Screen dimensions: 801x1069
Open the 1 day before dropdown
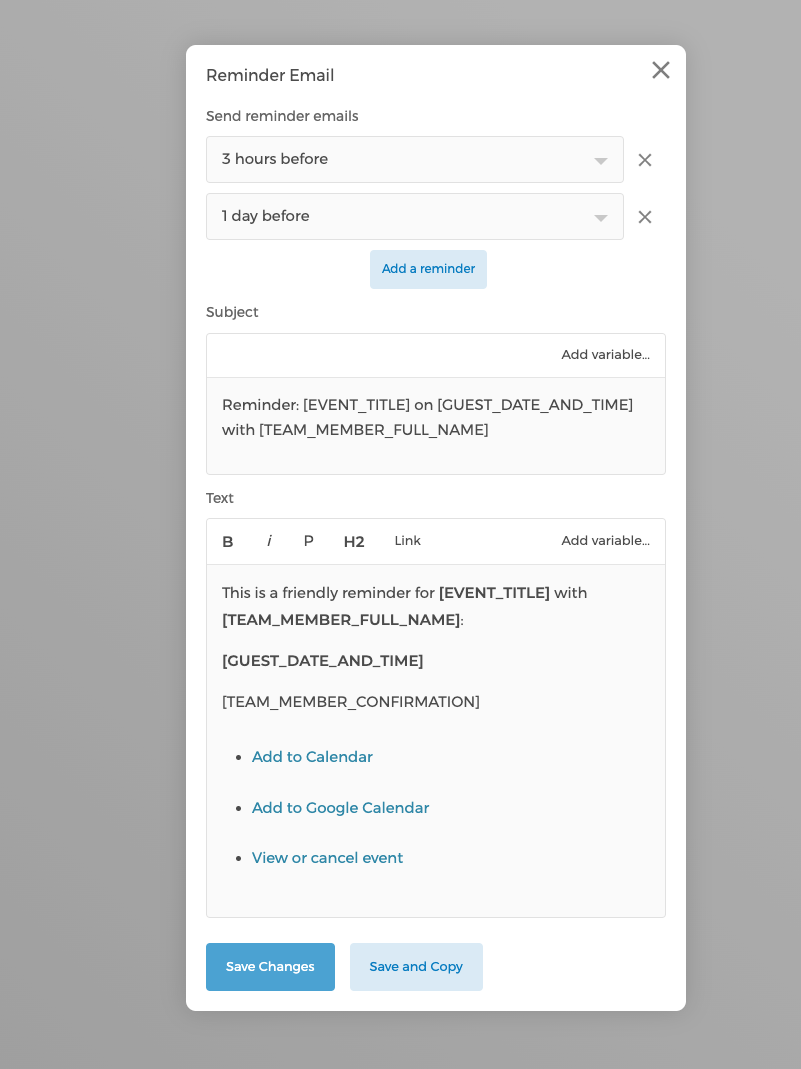[x=415, y=217]
